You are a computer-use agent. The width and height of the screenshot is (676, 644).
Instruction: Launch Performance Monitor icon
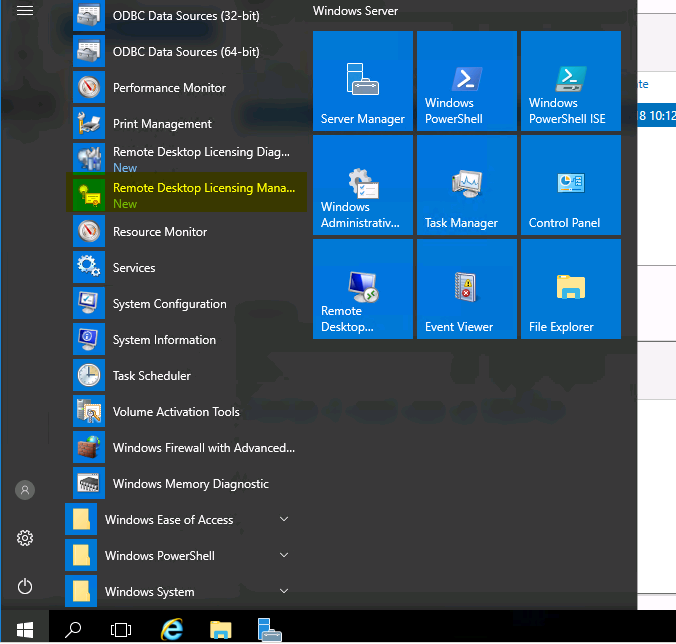click(x=89, y=87)
